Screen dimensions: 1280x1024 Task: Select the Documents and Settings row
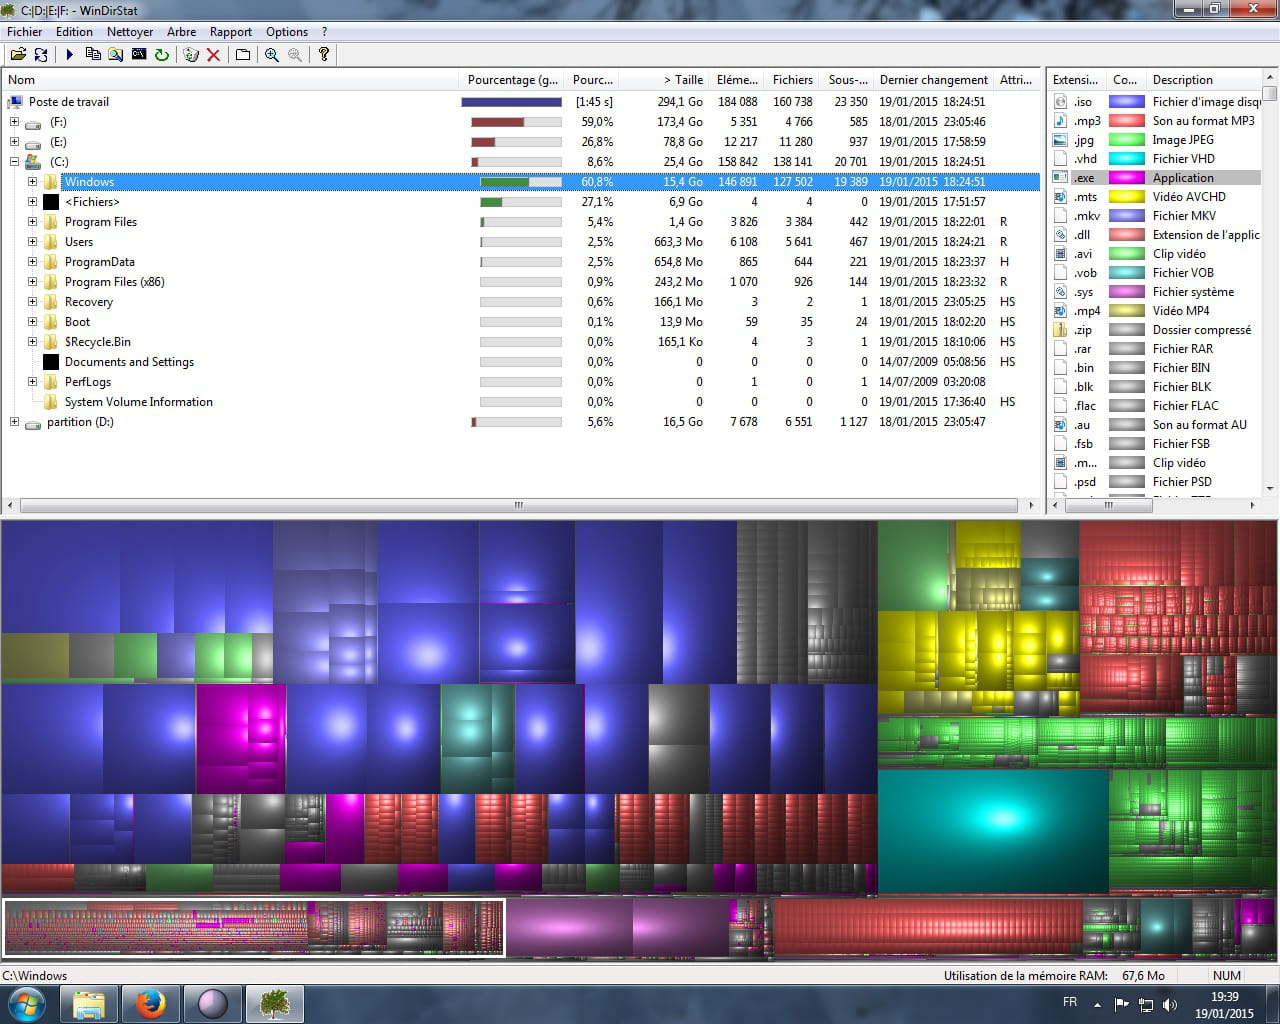[521, 362]
